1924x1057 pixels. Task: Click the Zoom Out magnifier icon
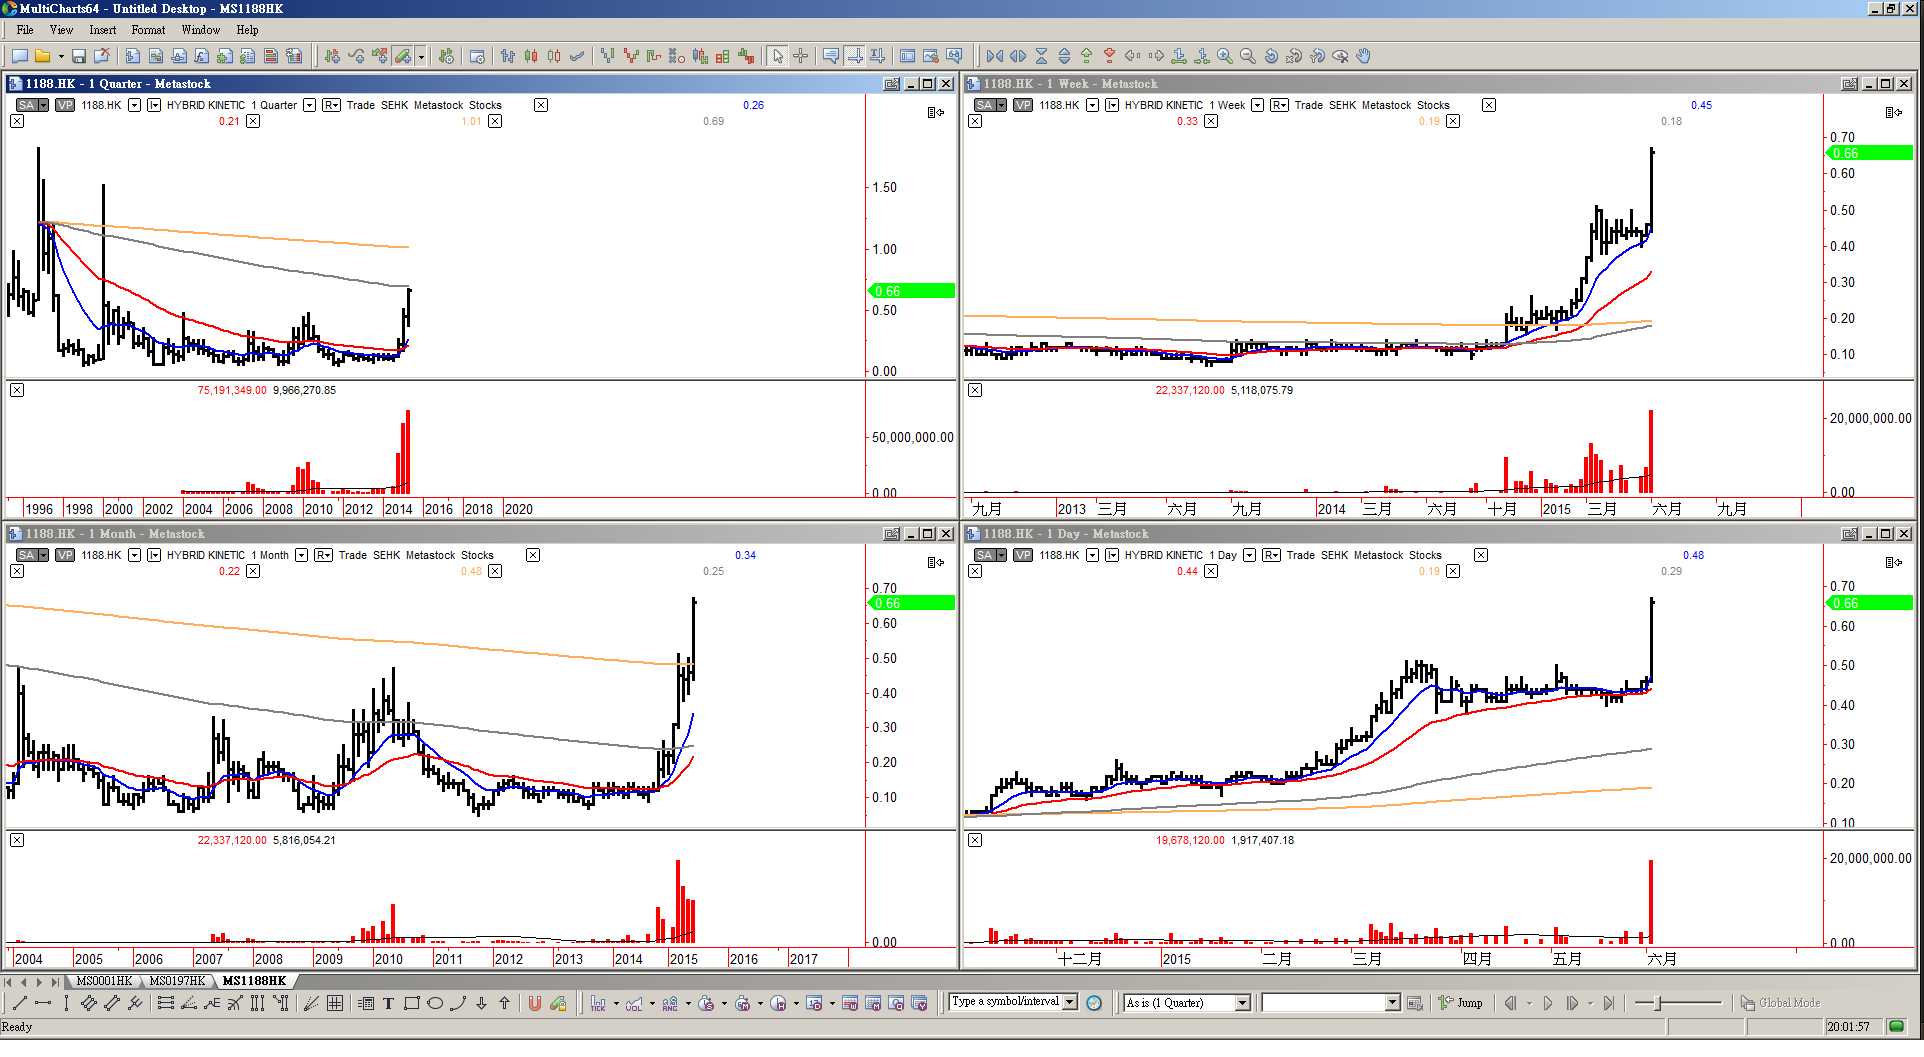(1247, 56)
